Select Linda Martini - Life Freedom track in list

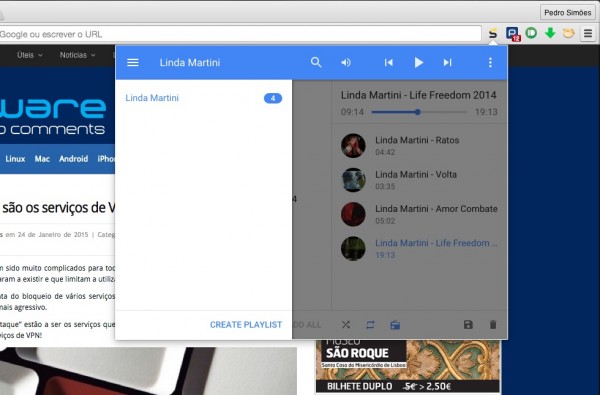point(420,249)
